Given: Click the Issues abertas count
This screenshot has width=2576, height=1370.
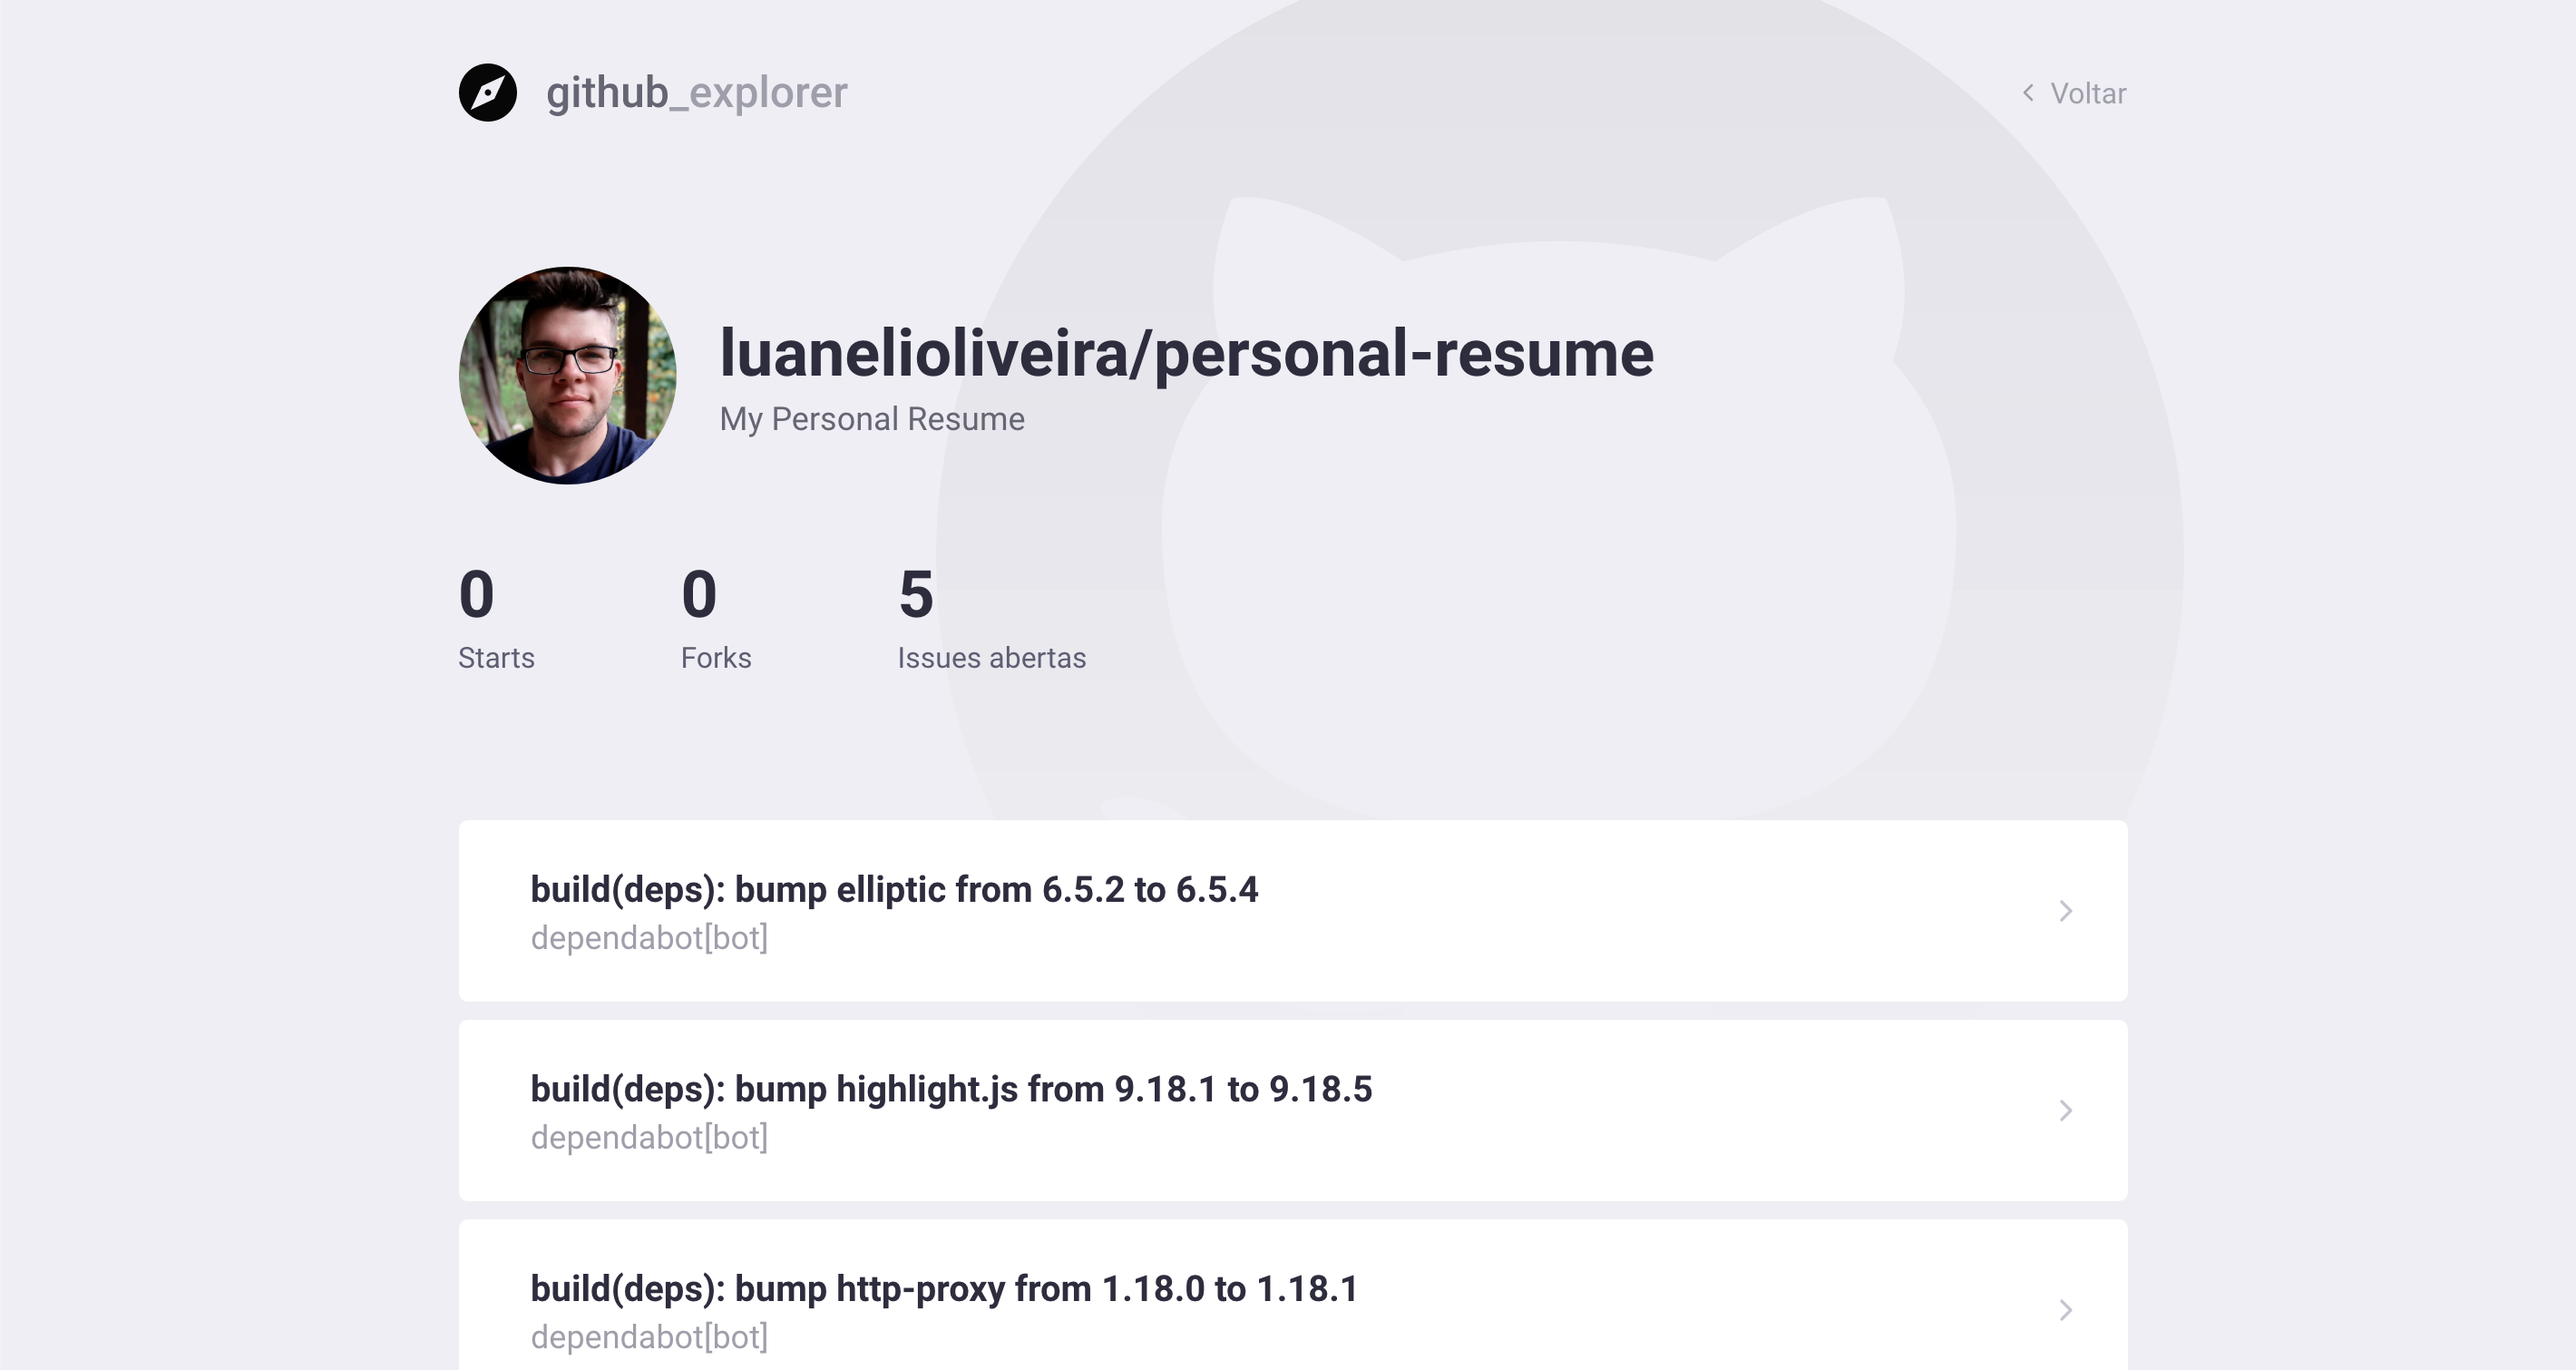Looking at the screenshot, I should 915,594.
